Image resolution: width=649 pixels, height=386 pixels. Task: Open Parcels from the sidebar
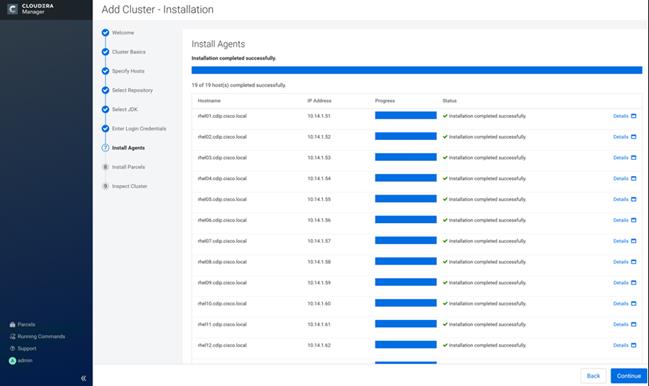point(22,324)
